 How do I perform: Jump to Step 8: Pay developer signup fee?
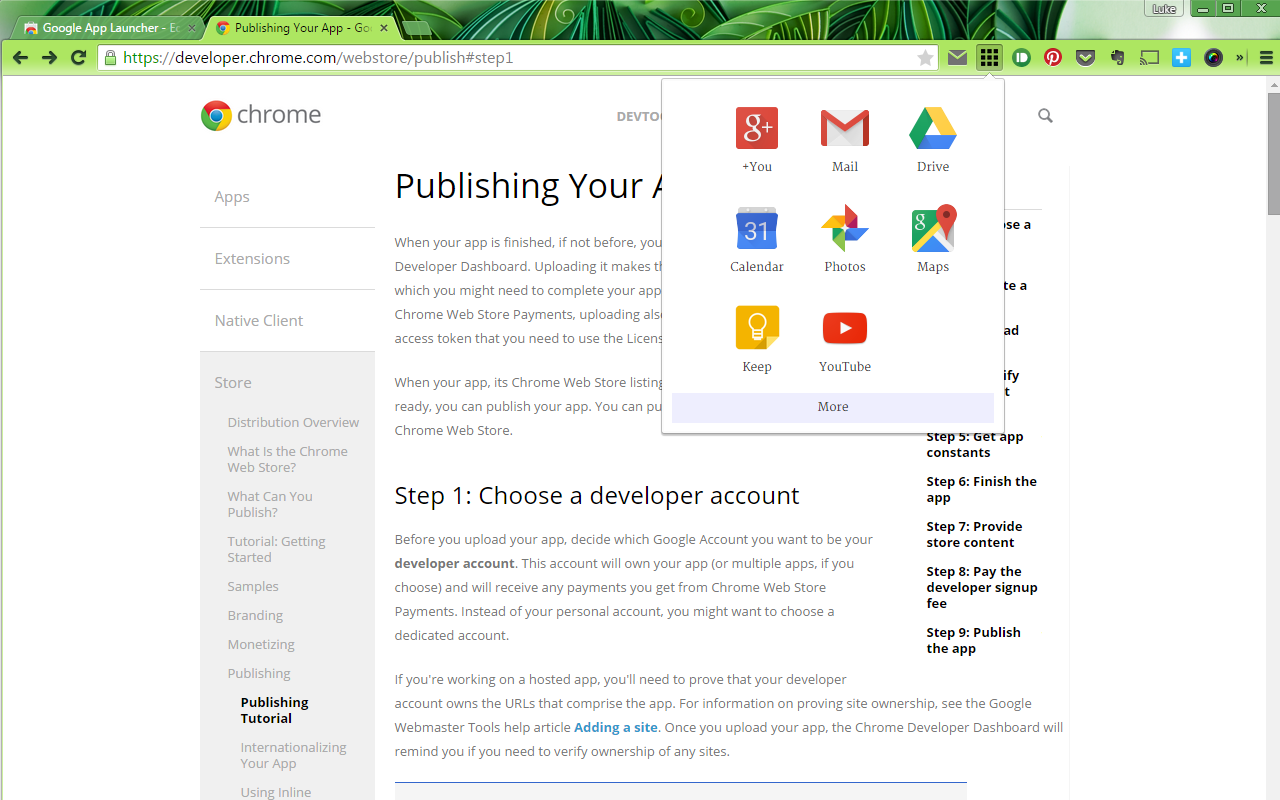coord(982,587)
